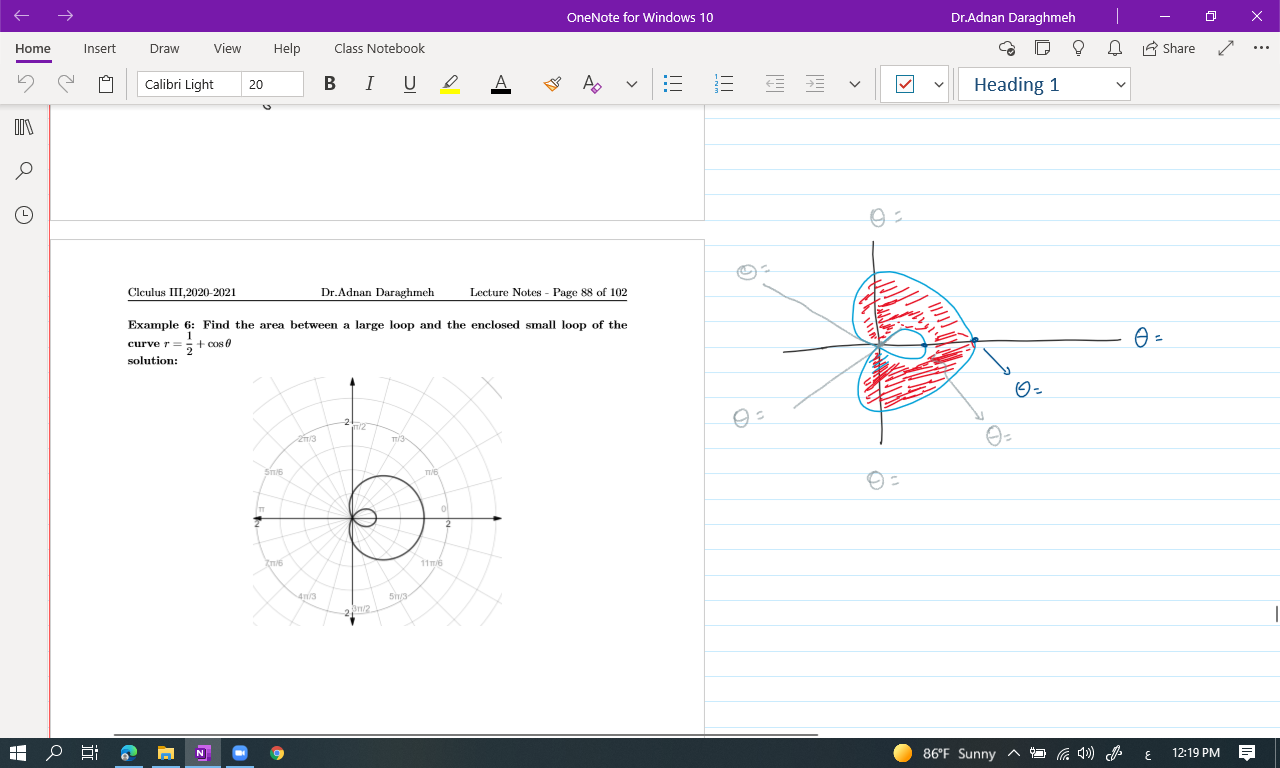Toggle italic formatting

(370, 85)
